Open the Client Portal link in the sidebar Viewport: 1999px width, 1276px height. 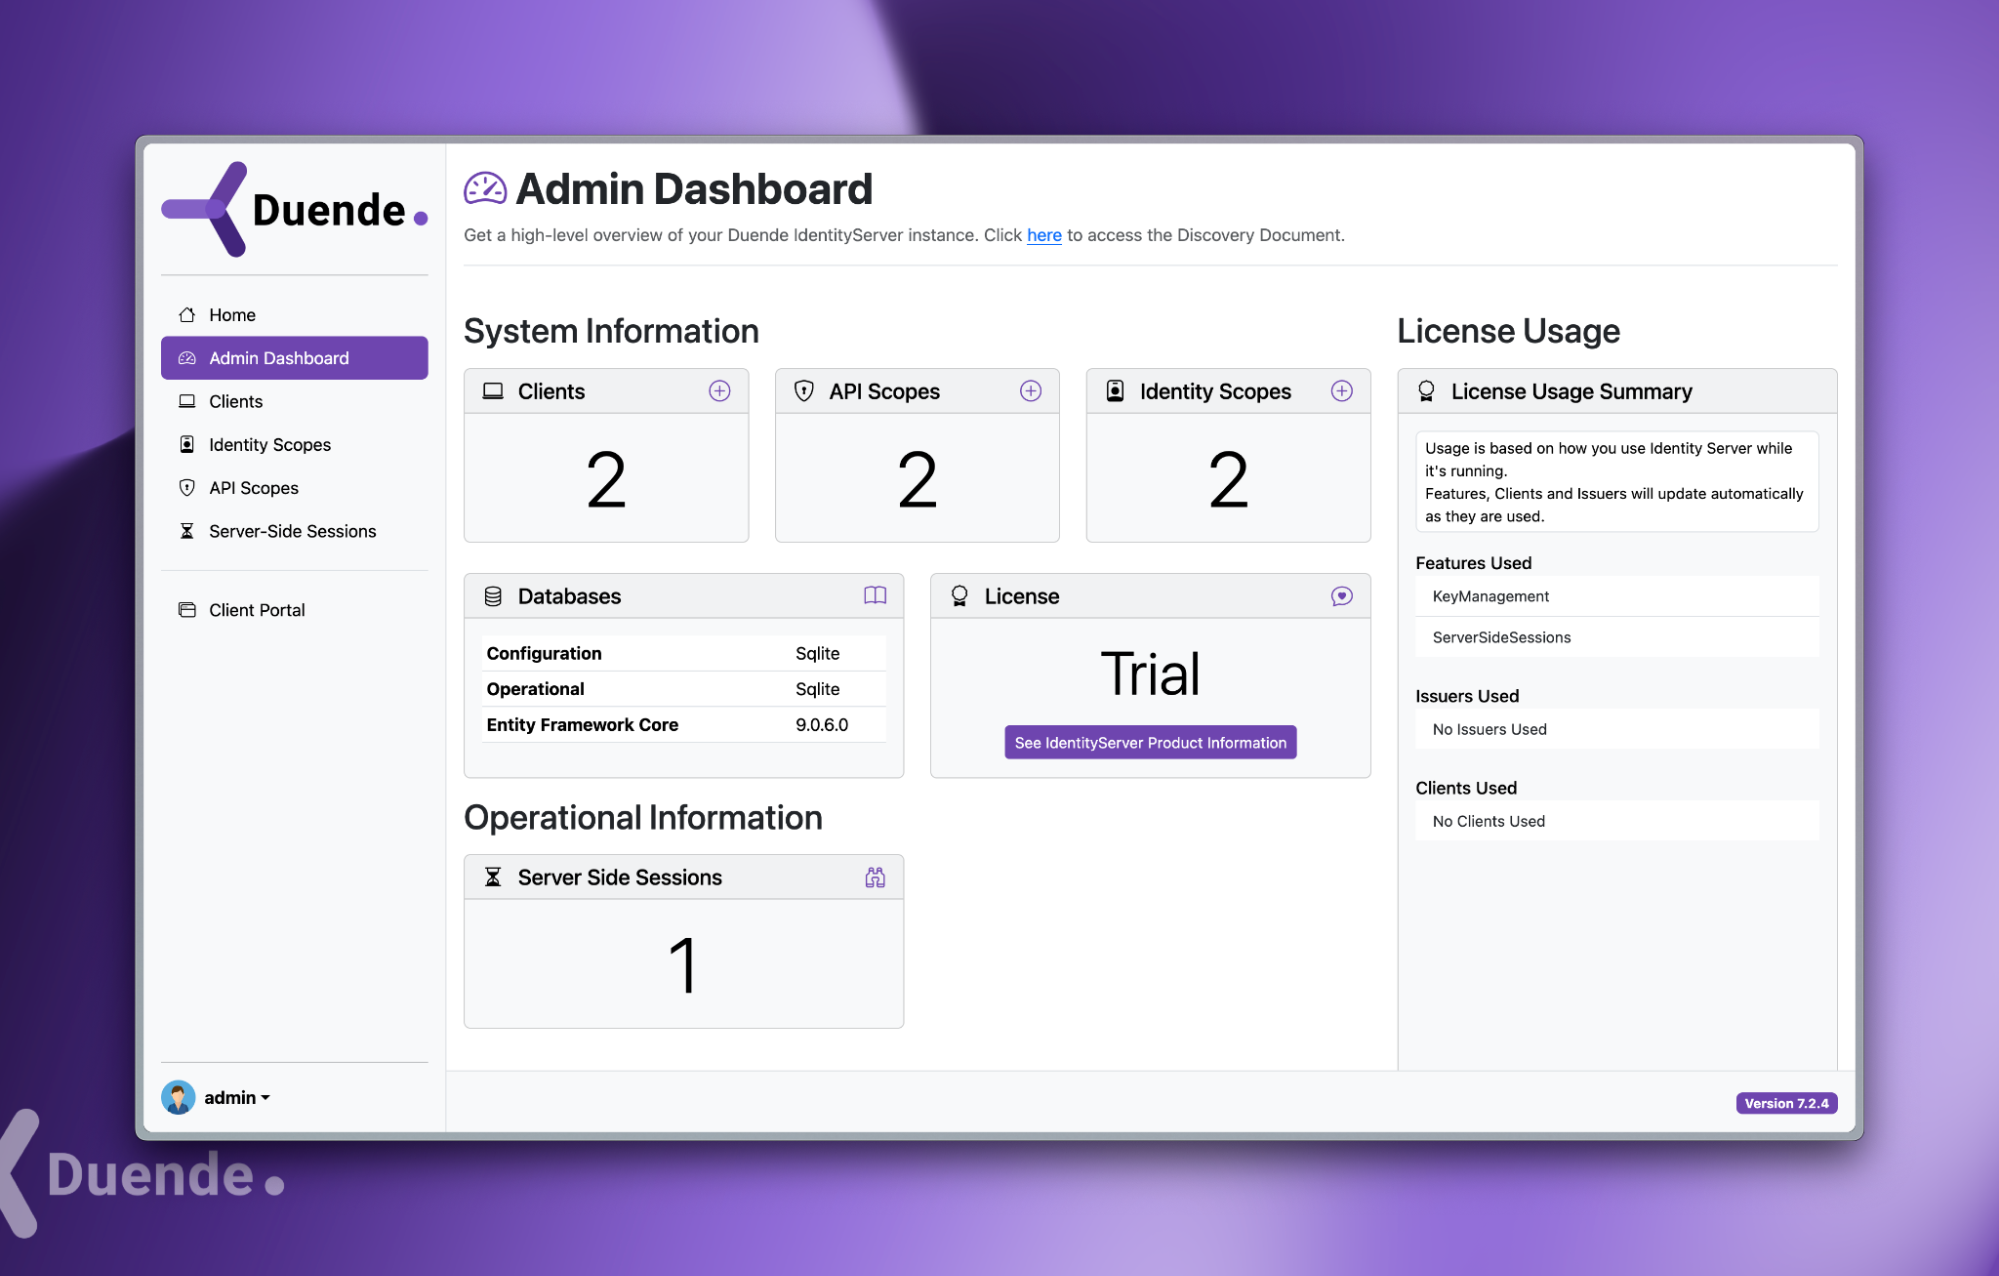pyautogui.click(x=294, y=610)
